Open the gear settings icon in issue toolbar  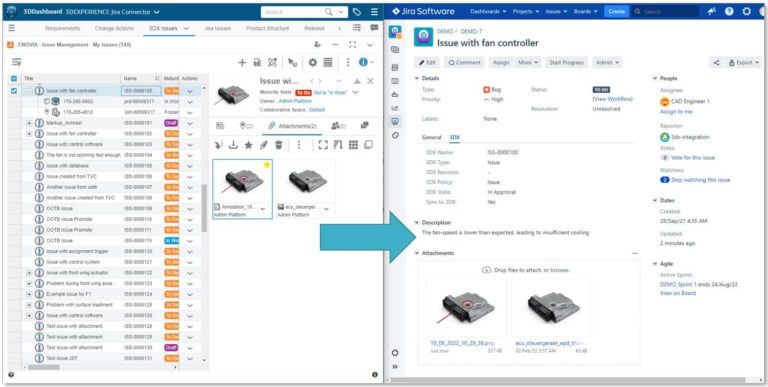[x=312, y=62]
